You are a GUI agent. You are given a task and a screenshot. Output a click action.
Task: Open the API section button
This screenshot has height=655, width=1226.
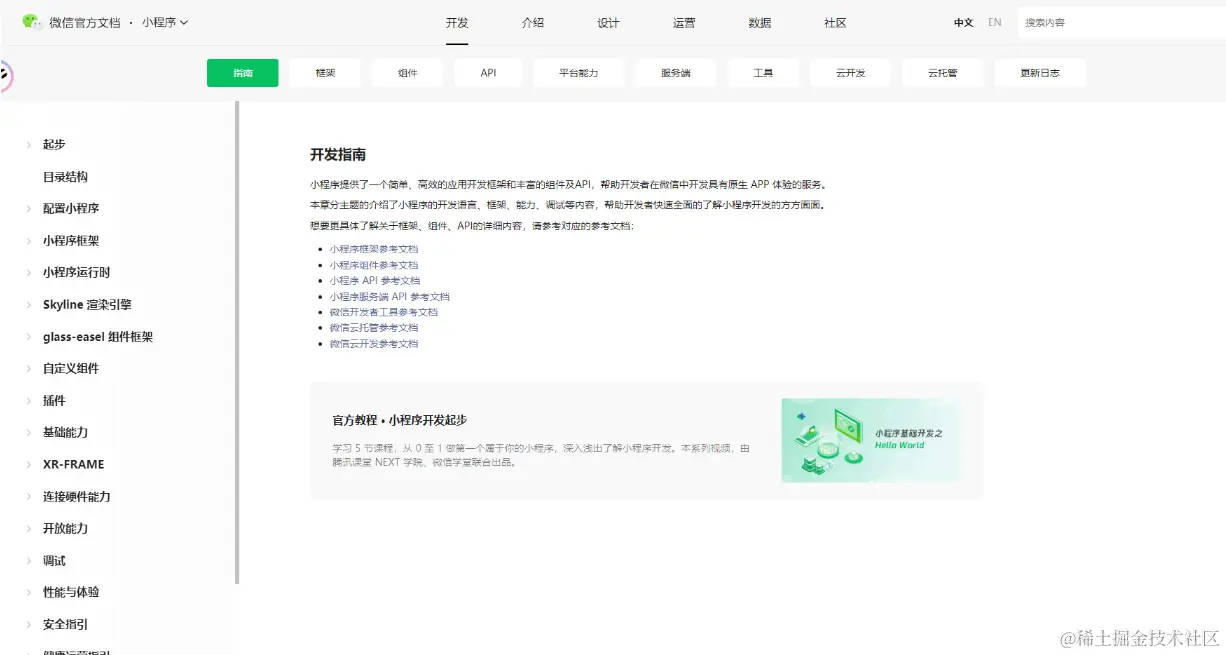[488, 73]
